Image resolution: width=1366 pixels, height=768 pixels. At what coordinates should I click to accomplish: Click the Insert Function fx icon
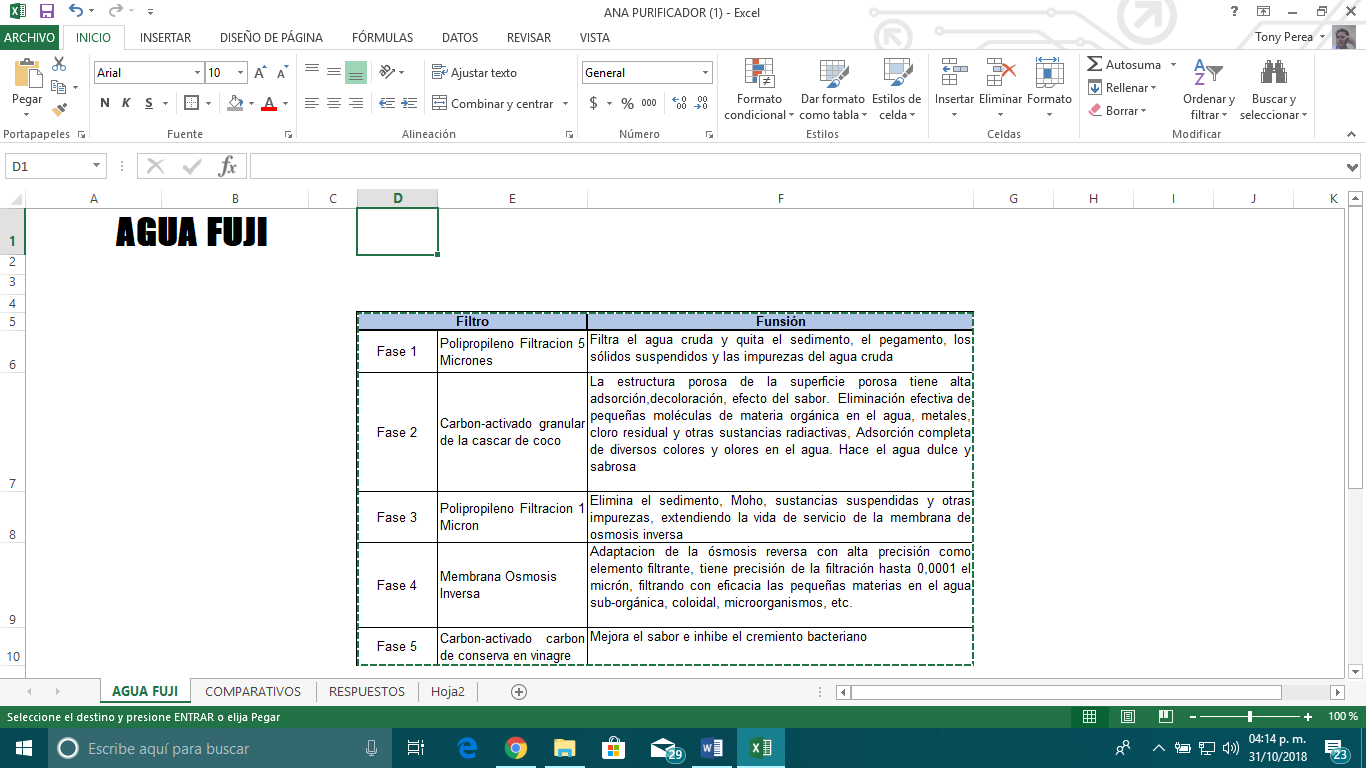pyautogui.click(x=228, y=166)
